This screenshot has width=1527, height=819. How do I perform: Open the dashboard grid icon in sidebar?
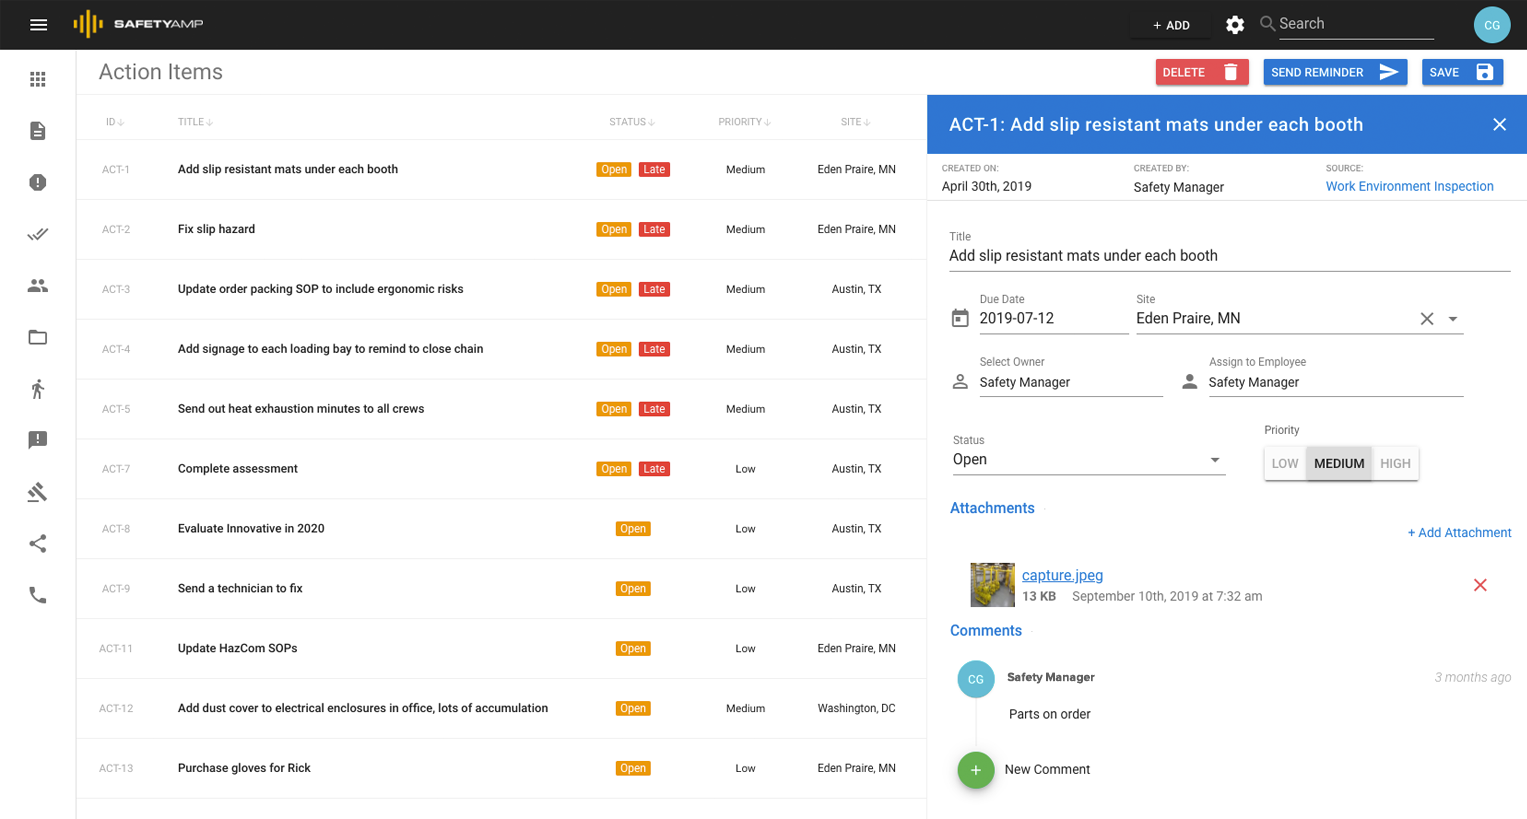[38, 79]
